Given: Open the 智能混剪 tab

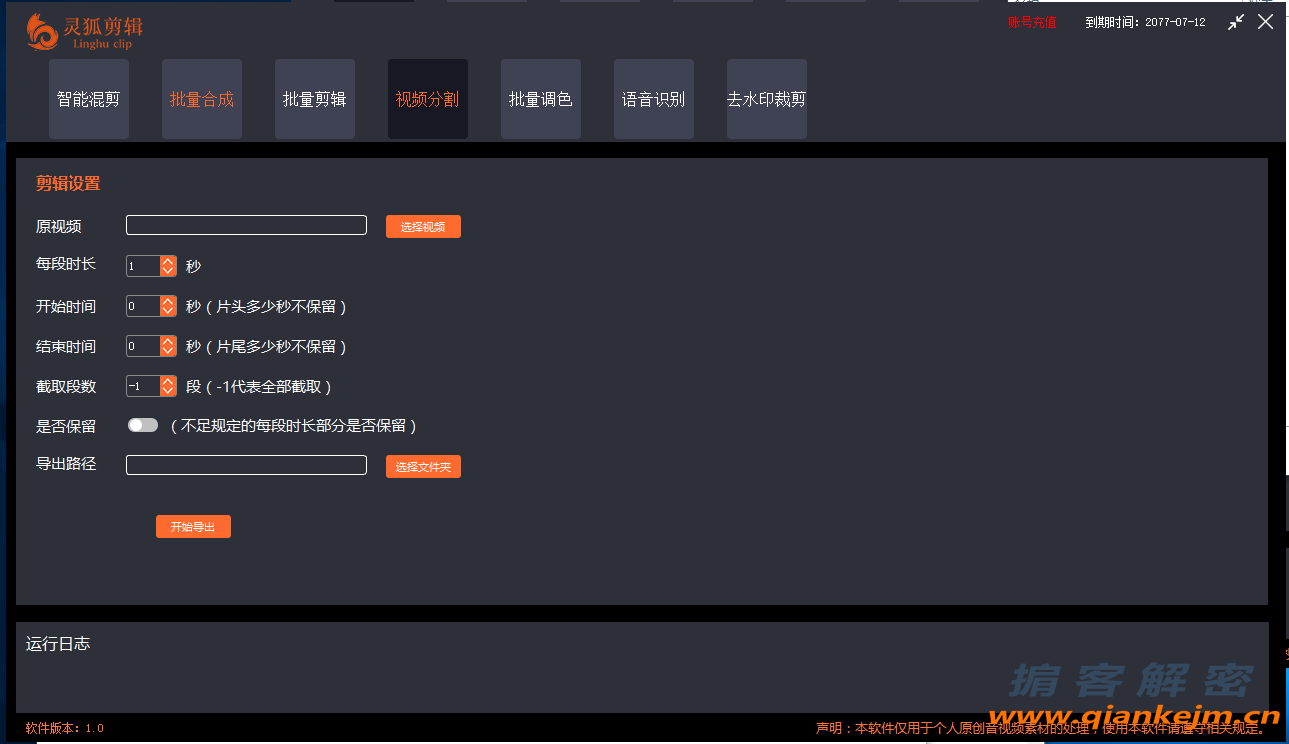Looking at the screenshot, I should pyautogui.click(x=89, y=99).
